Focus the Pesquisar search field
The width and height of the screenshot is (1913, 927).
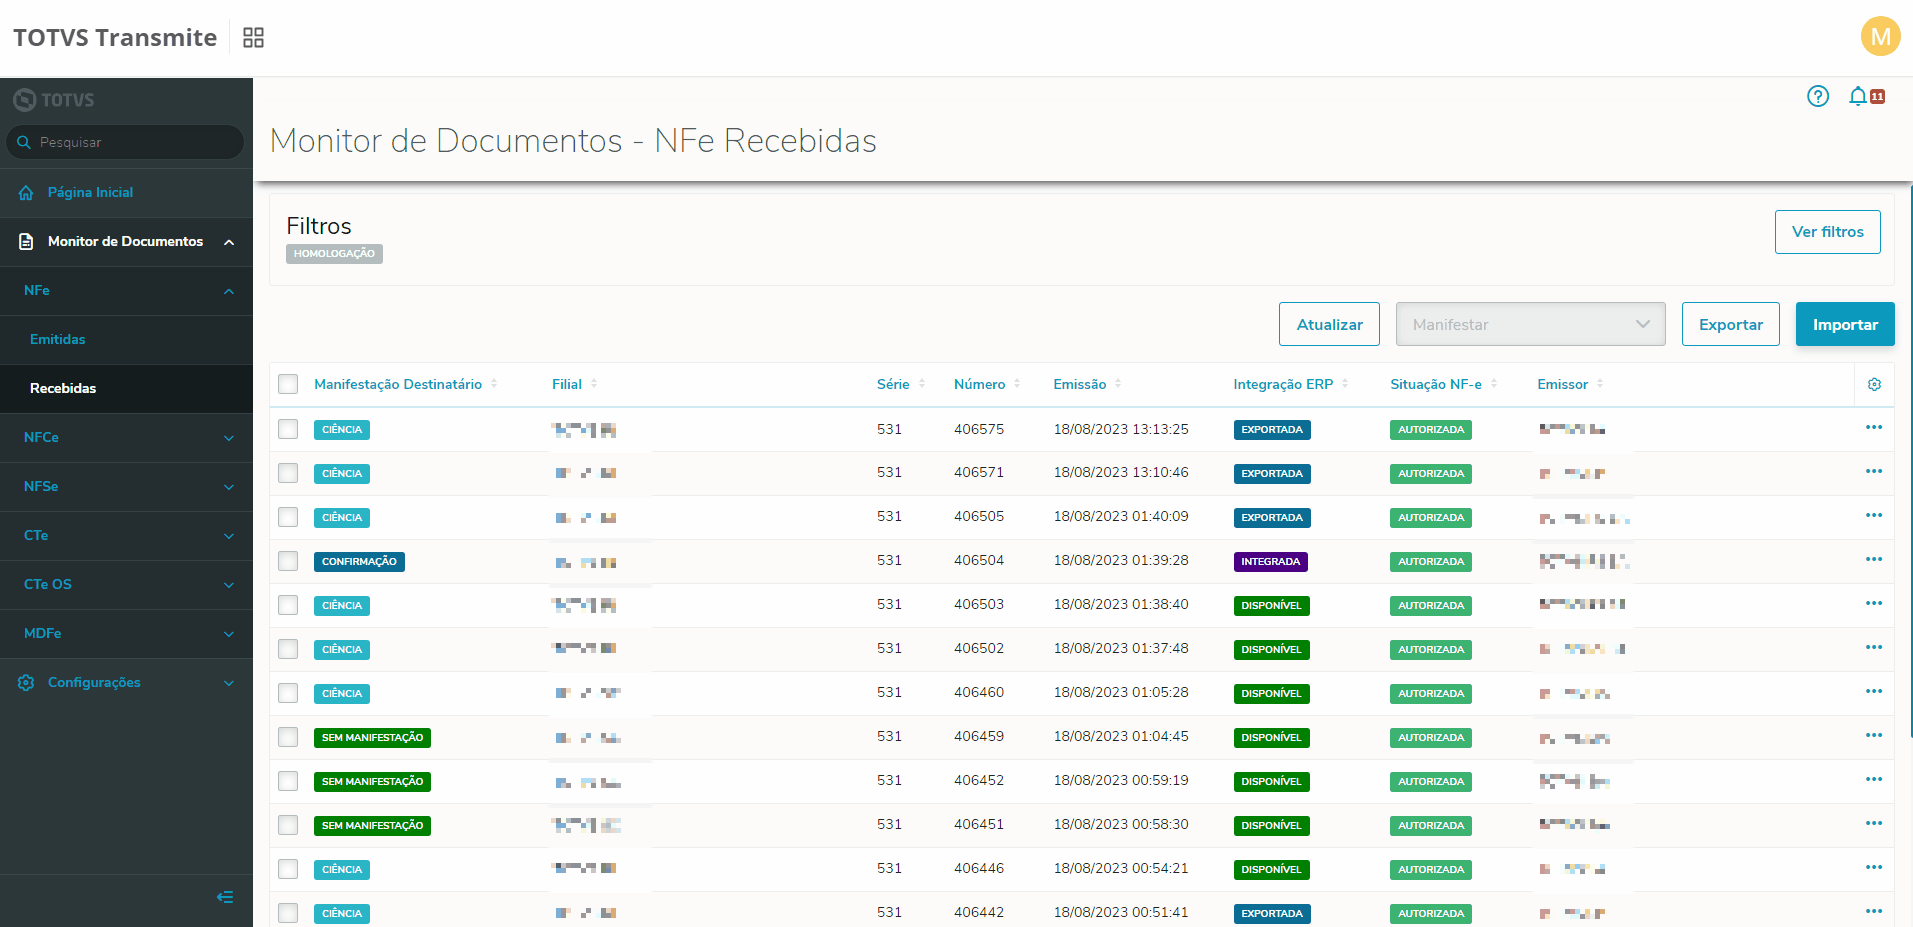pos(126,142)
